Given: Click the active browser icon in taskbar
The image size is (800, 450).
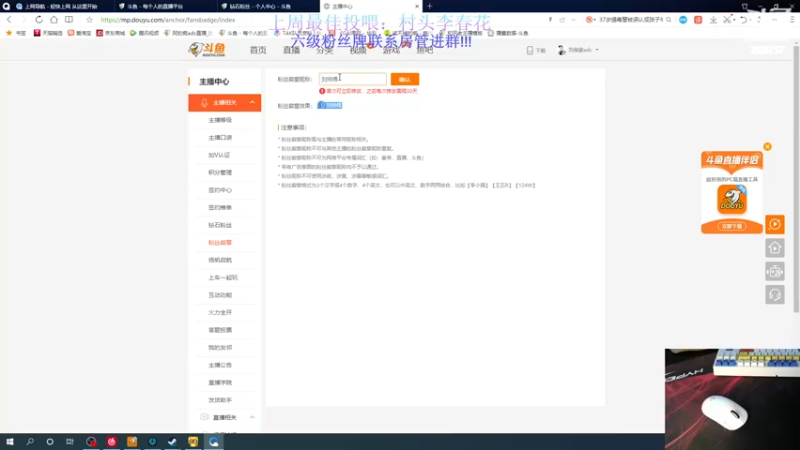Looking at the screenshot, I should (x=213, y=441).
